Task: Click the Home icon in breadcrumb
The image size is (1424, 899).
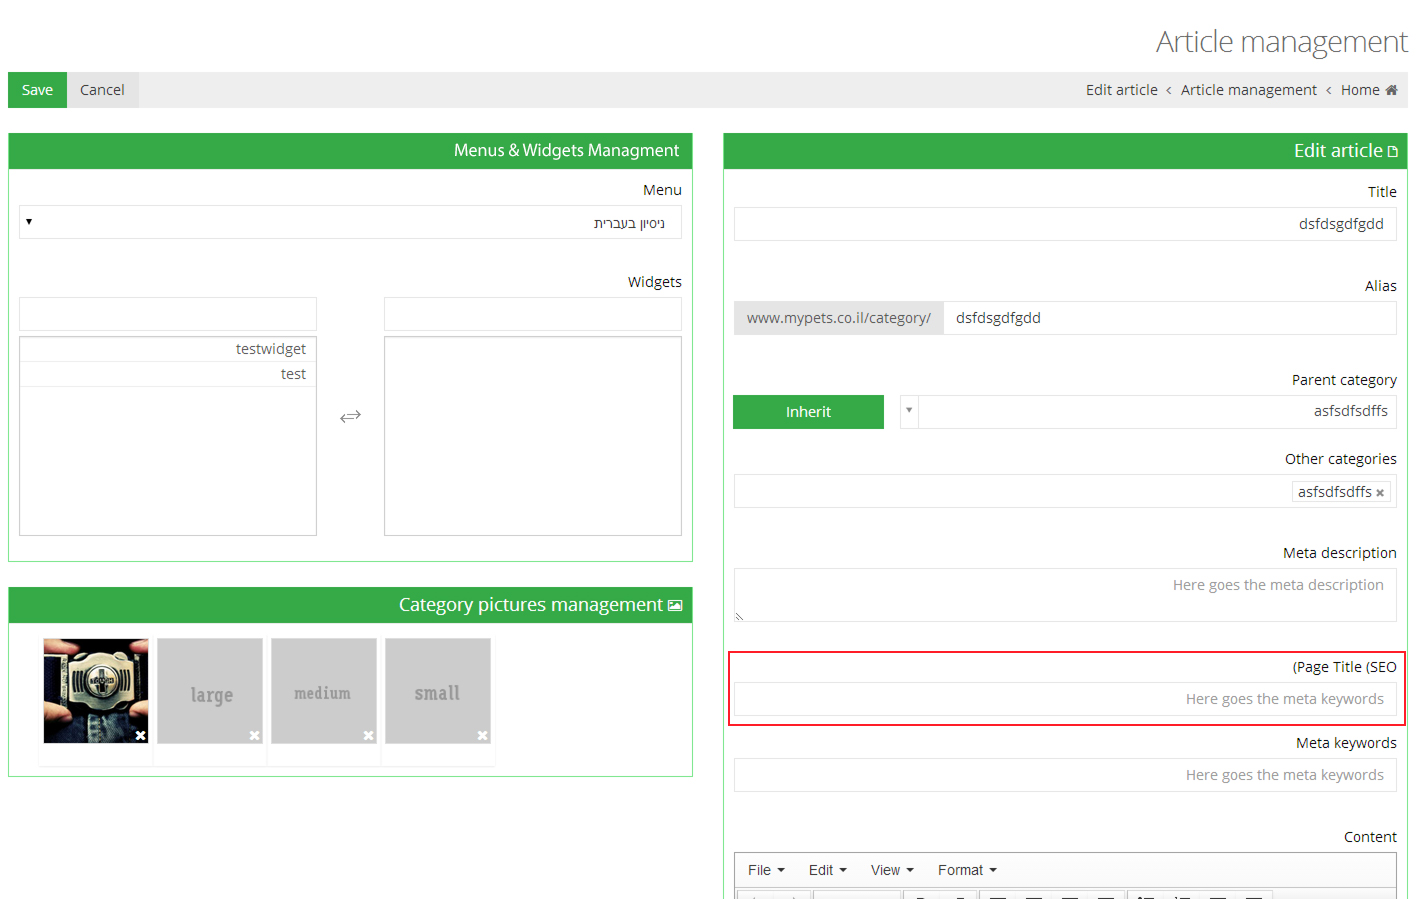Action: [x=1391, y=90]
